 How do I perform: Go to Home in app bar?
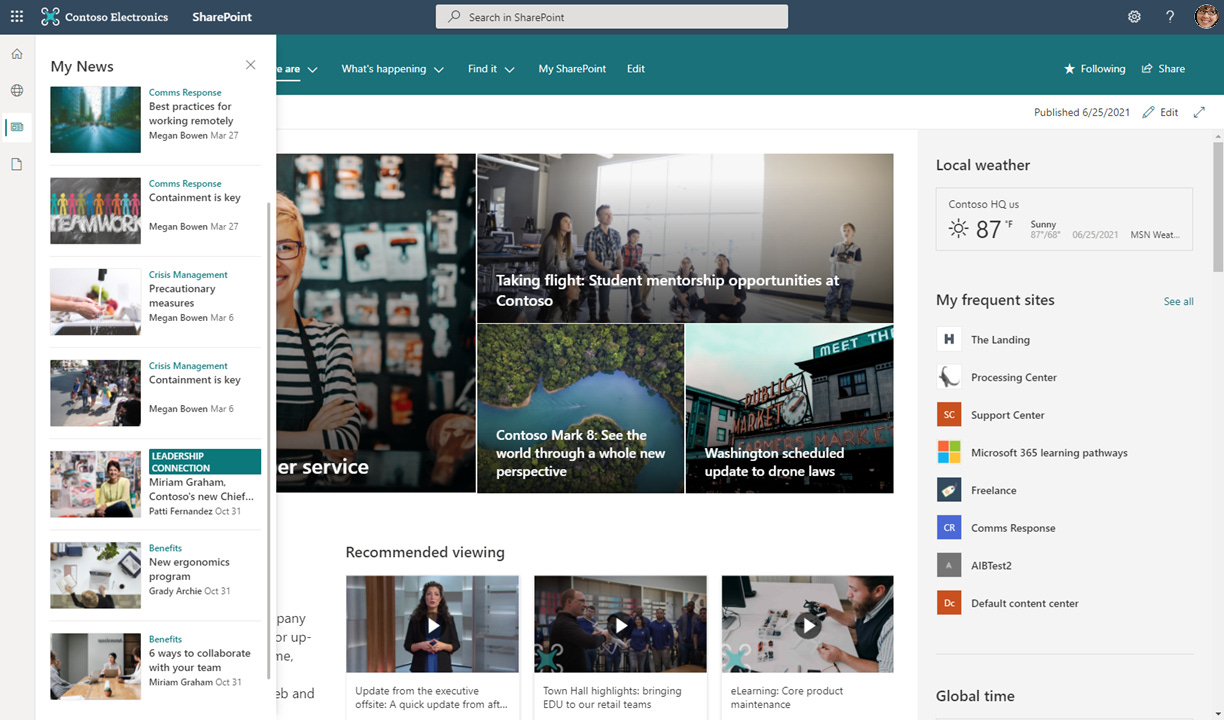coord(17,54)
